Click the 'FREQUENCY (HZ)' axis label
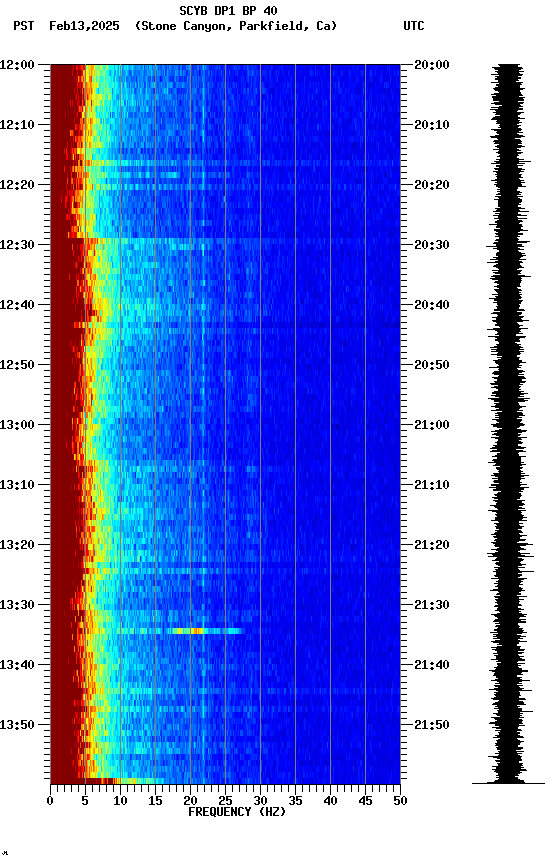 pyautogui.click(x=237, y=812)
